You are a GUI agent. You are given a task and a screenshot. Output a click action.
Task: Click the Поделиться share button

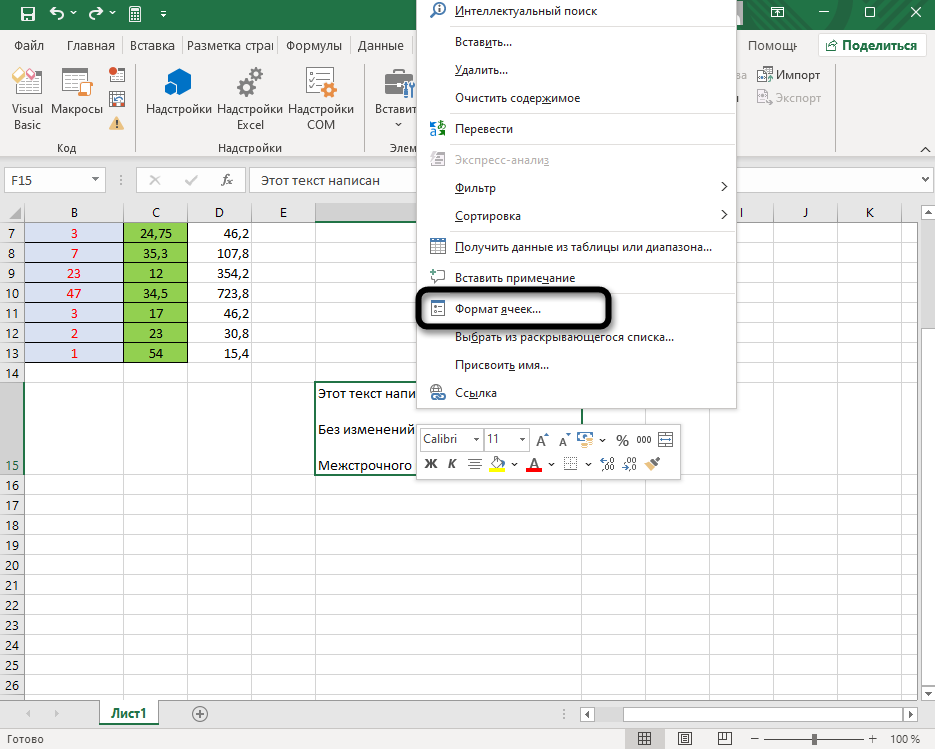click(x=870, y=45)
